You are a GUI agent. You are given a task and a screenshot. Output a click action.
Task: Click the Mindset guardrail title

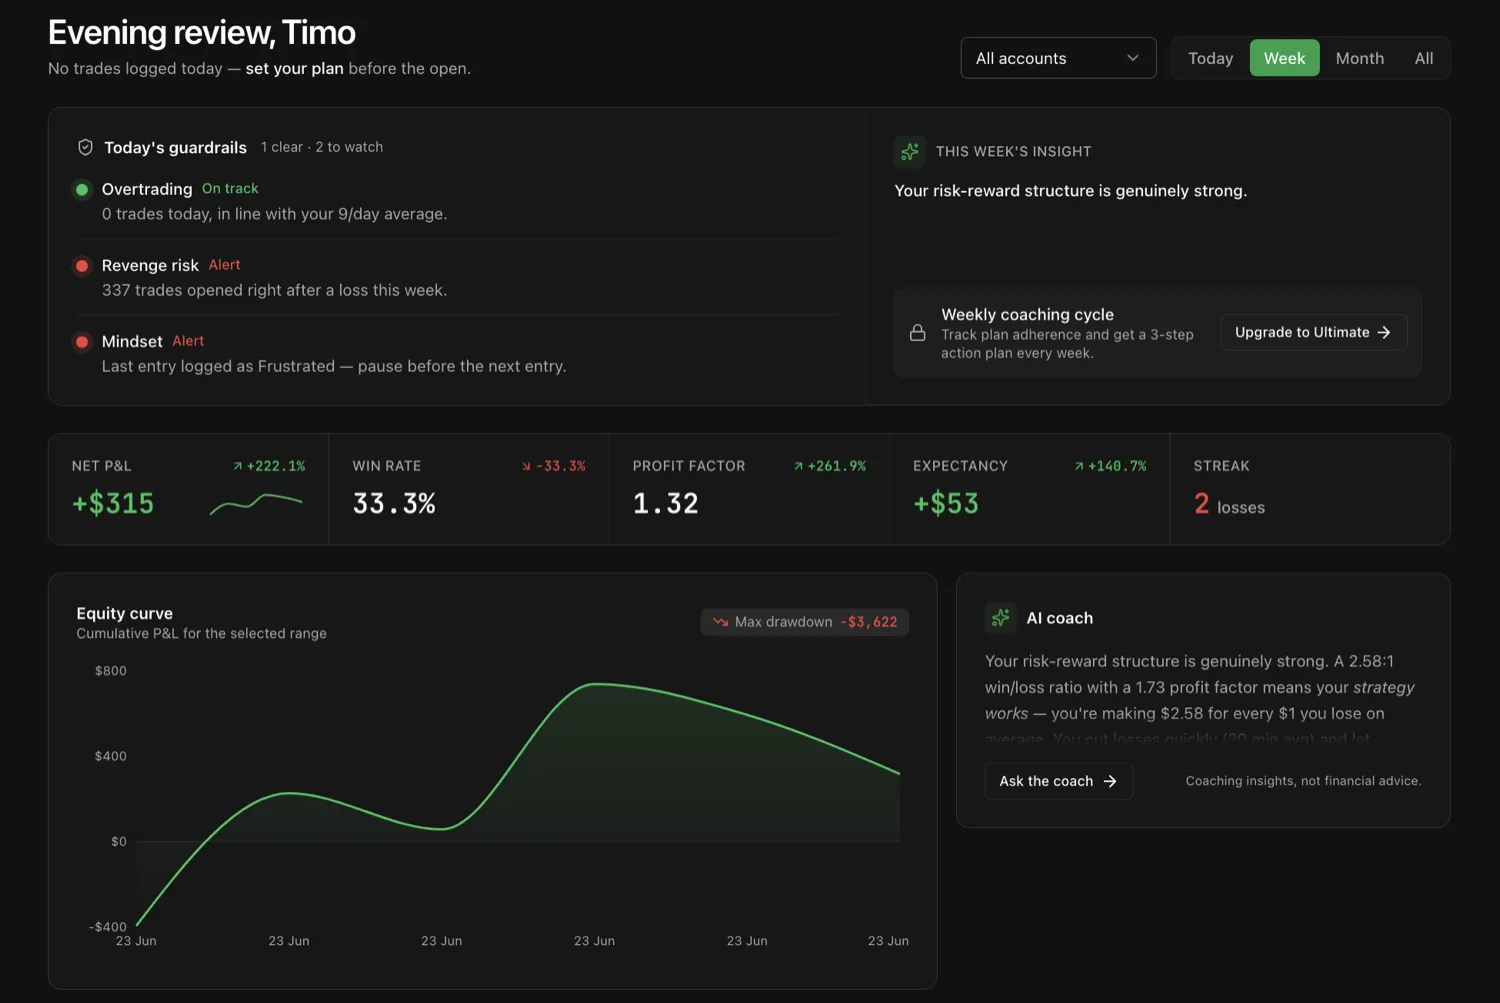[x=132, y=341]
